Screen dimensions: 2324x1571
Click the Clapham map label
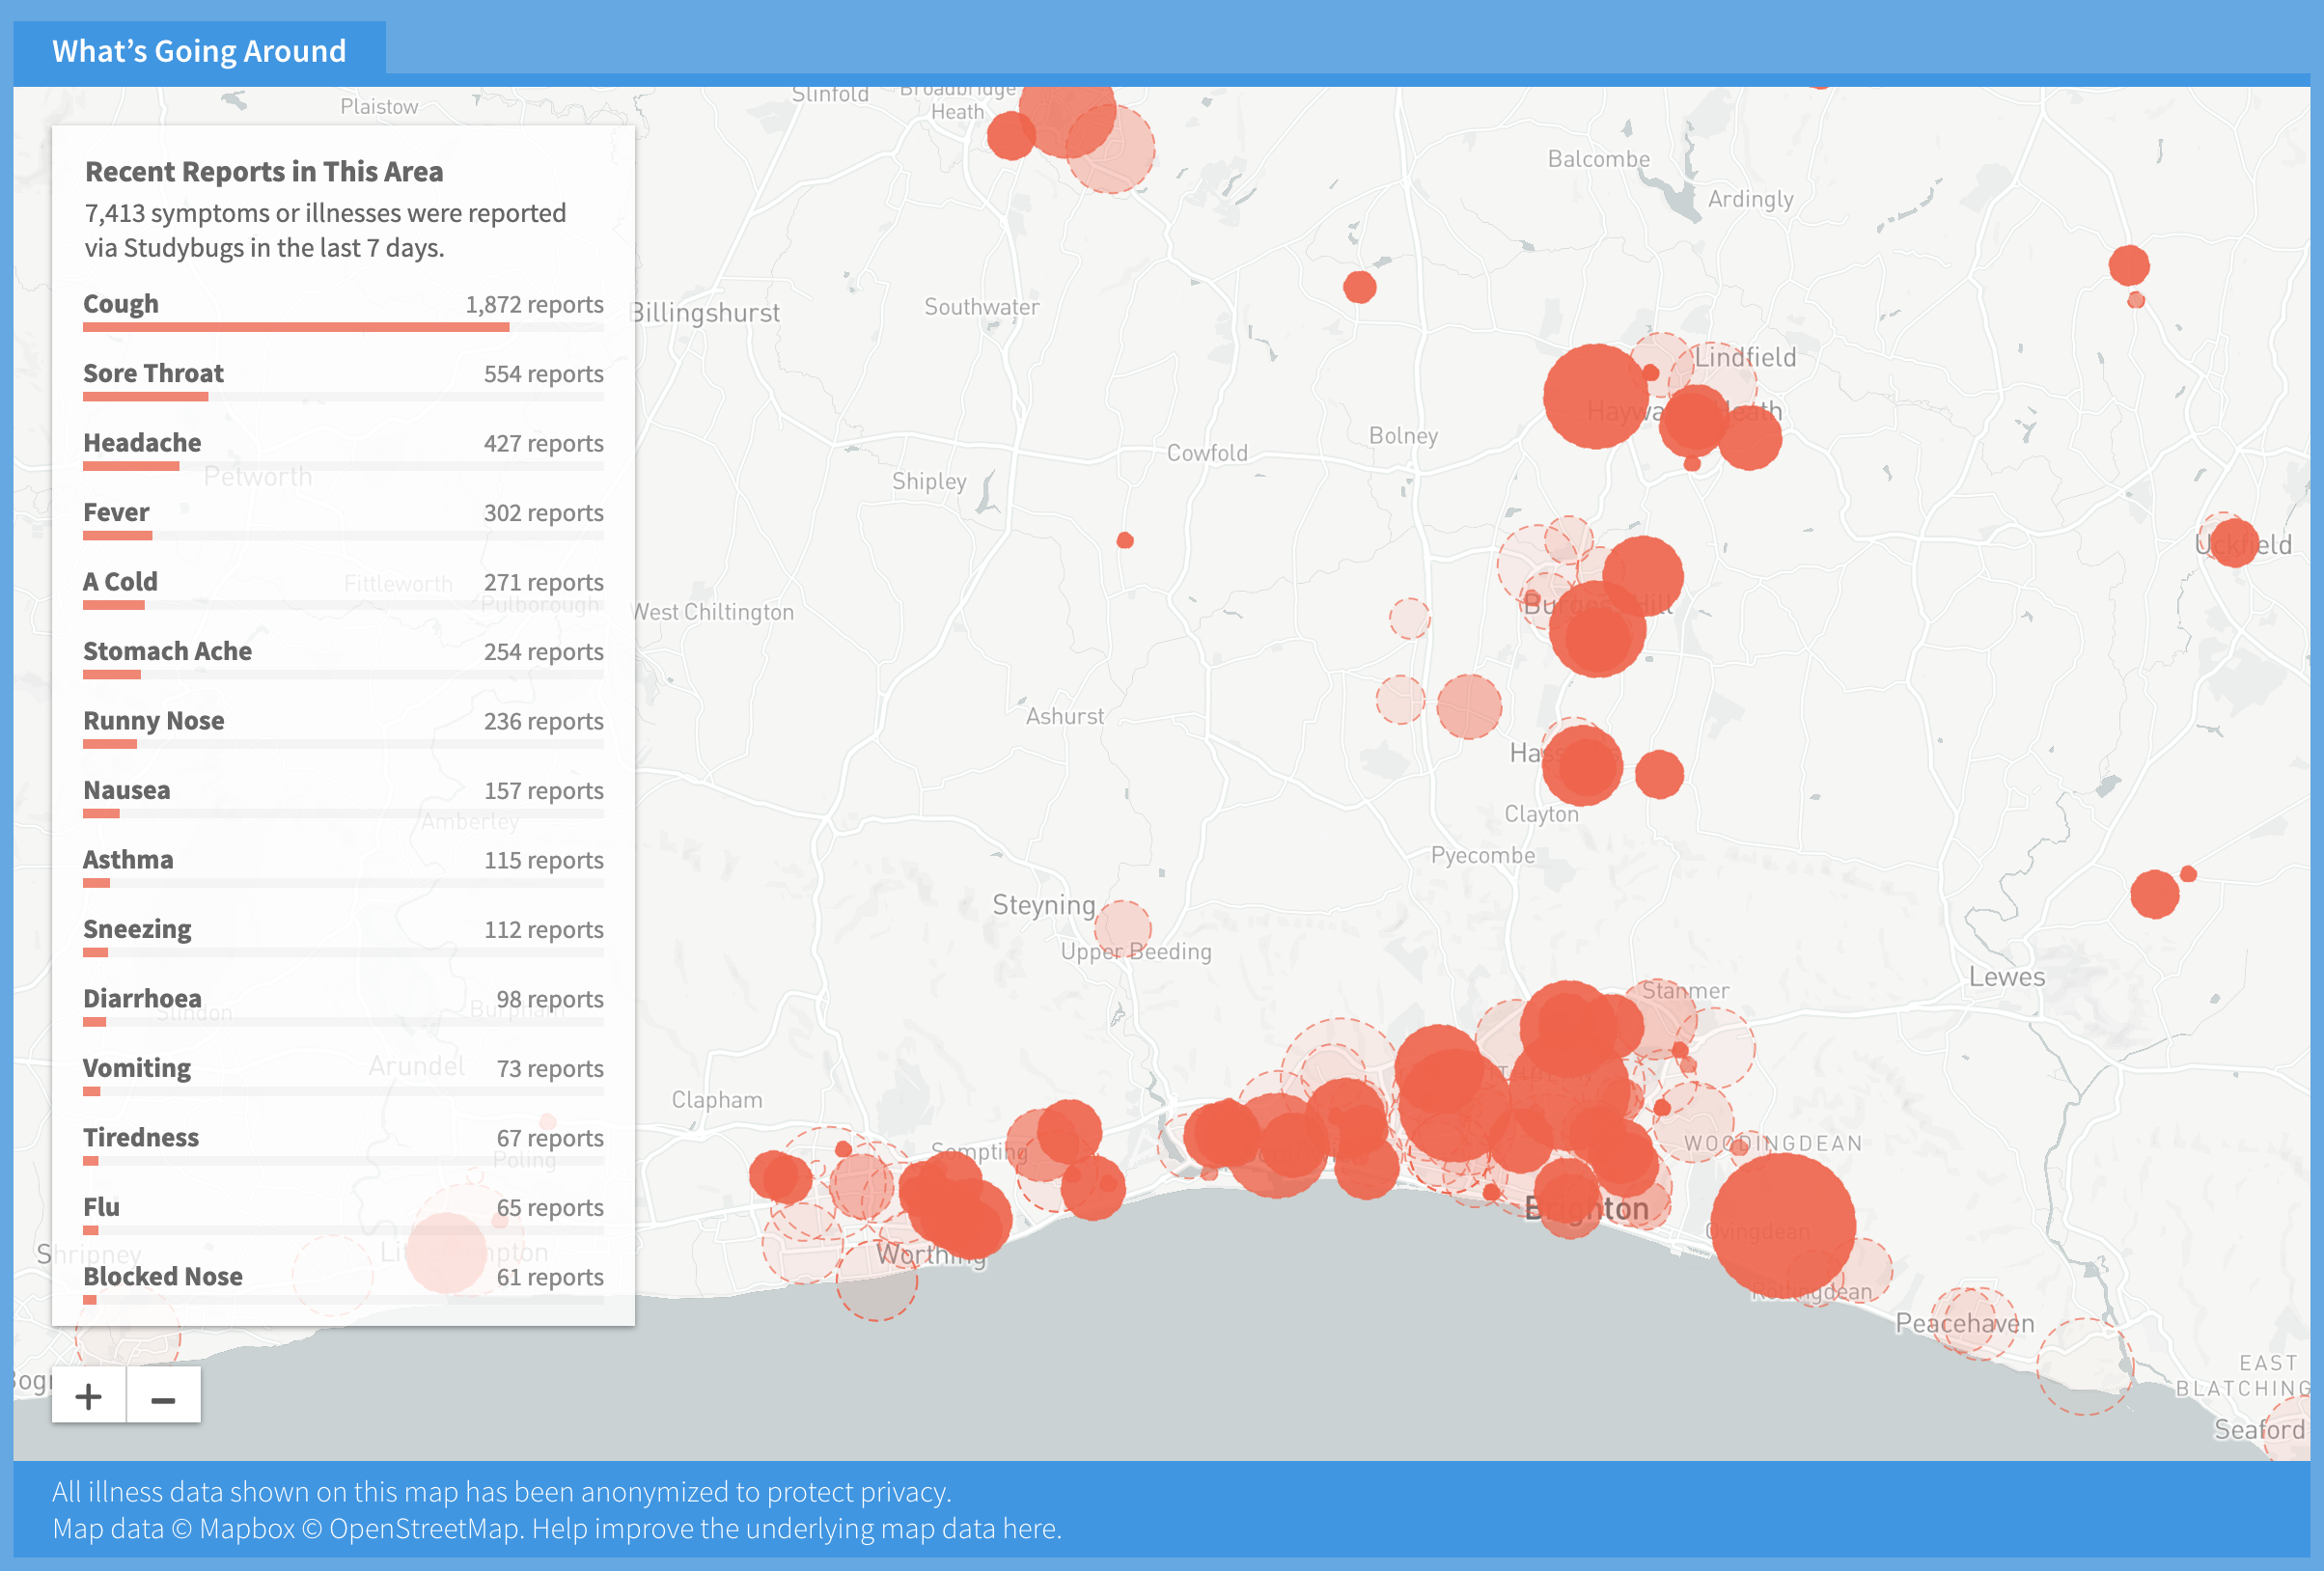pos(716,1100)
